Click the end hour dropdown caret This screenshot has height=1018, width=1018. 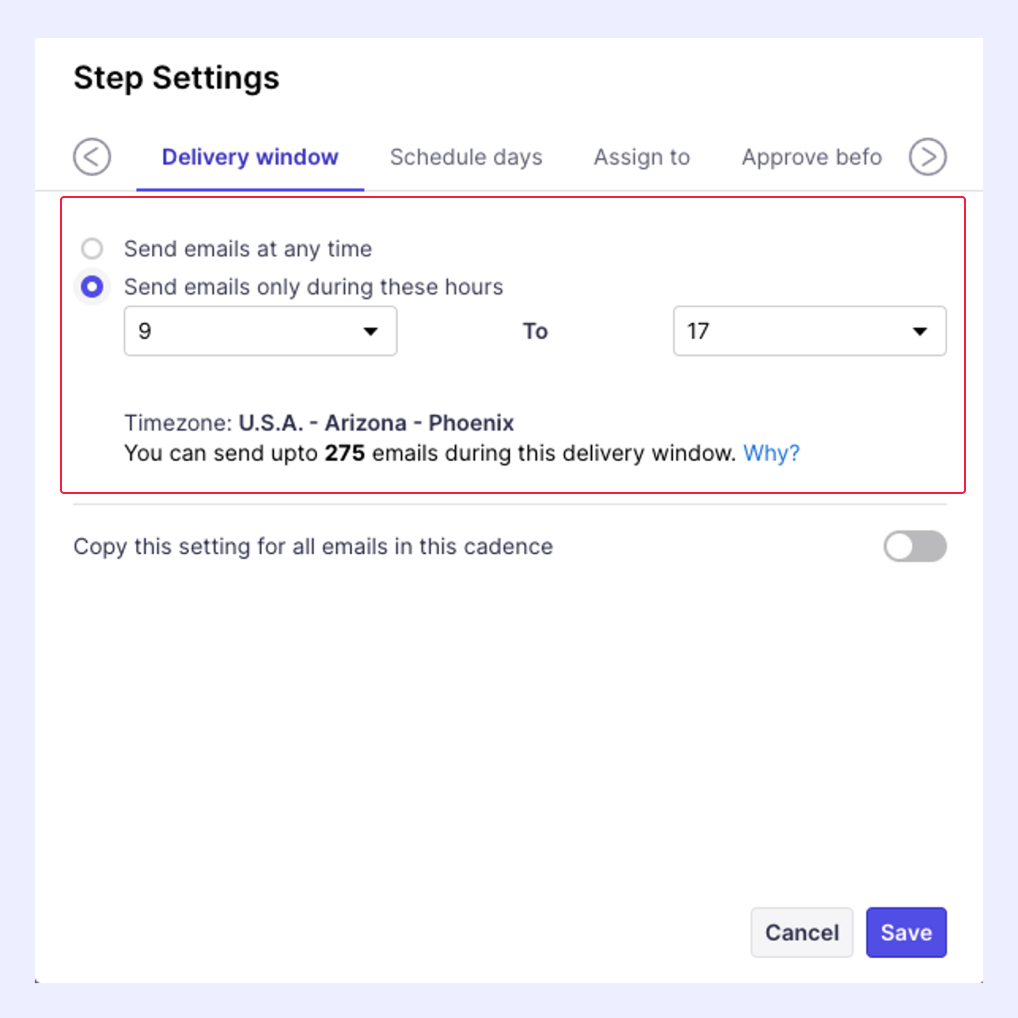[x=920, y=332]
